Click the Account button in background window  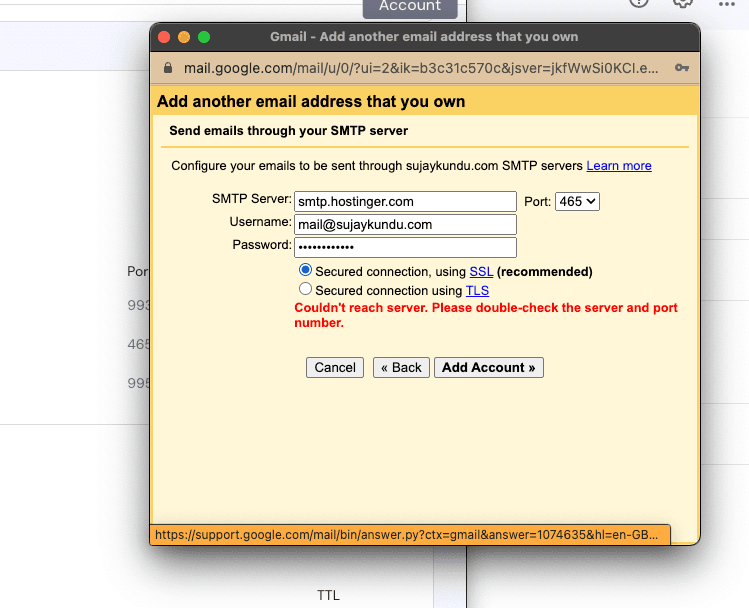410,7
